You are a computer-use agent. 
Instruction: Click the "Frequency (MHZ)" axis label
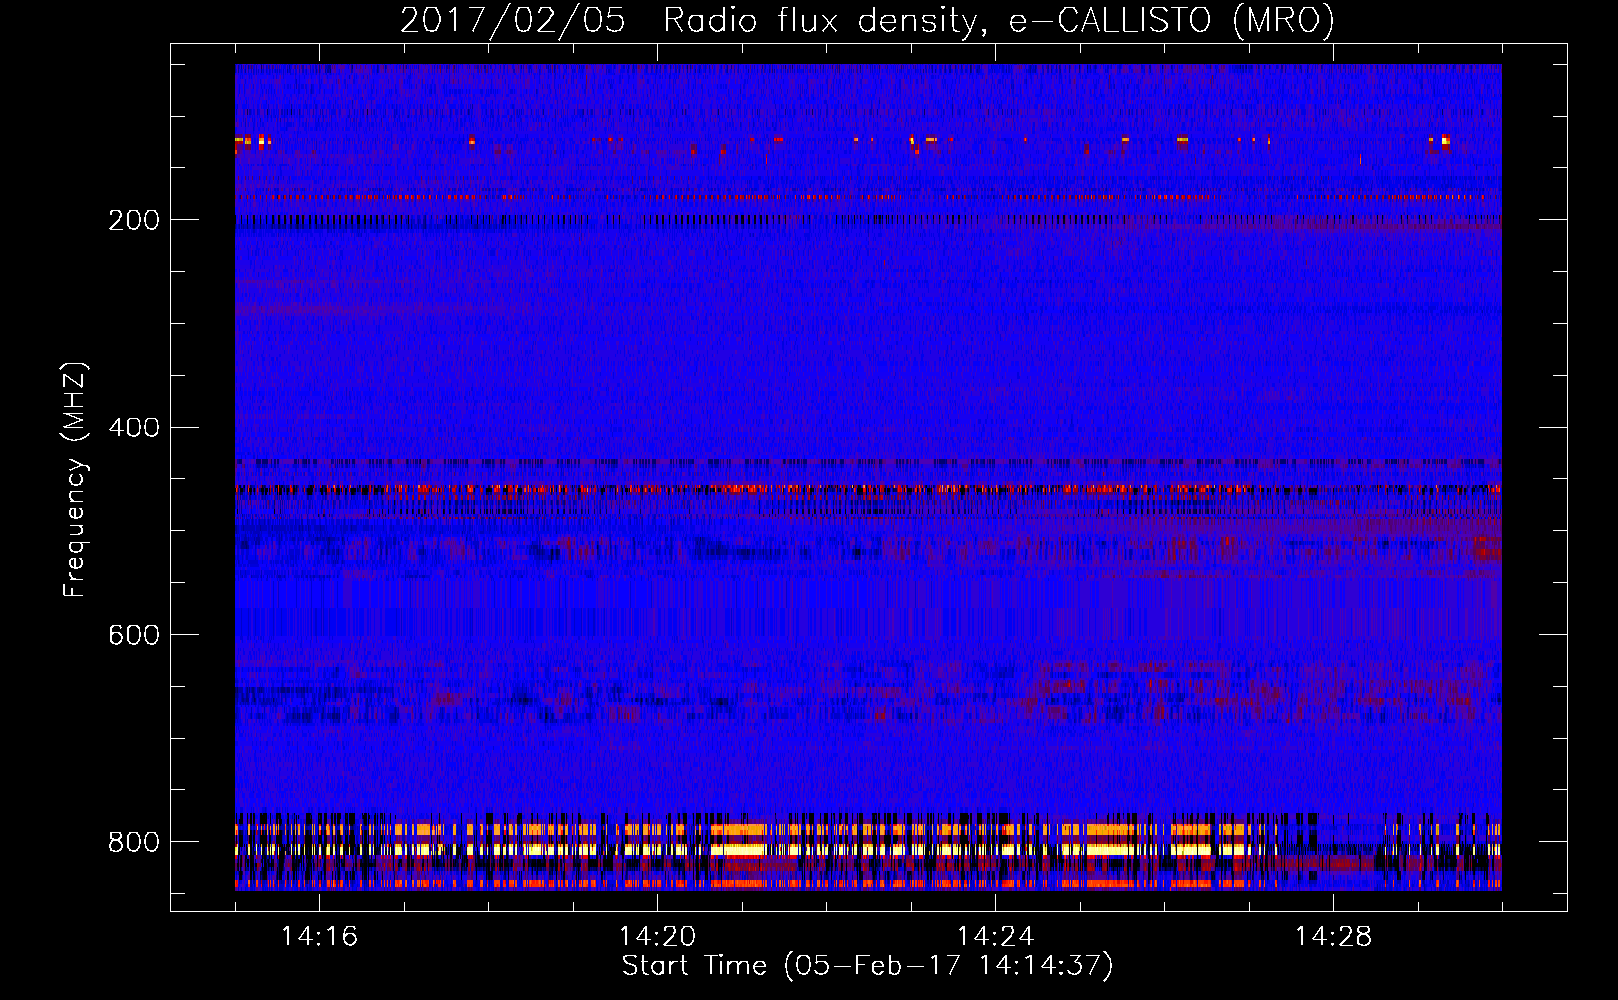74,480
